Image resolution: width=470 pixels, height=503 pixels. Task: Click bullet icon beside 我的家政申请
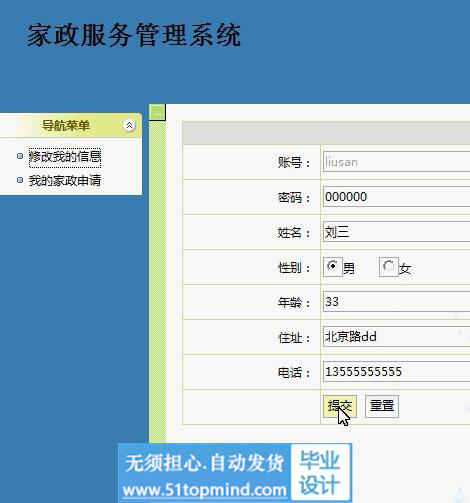(x=20, y=180)
